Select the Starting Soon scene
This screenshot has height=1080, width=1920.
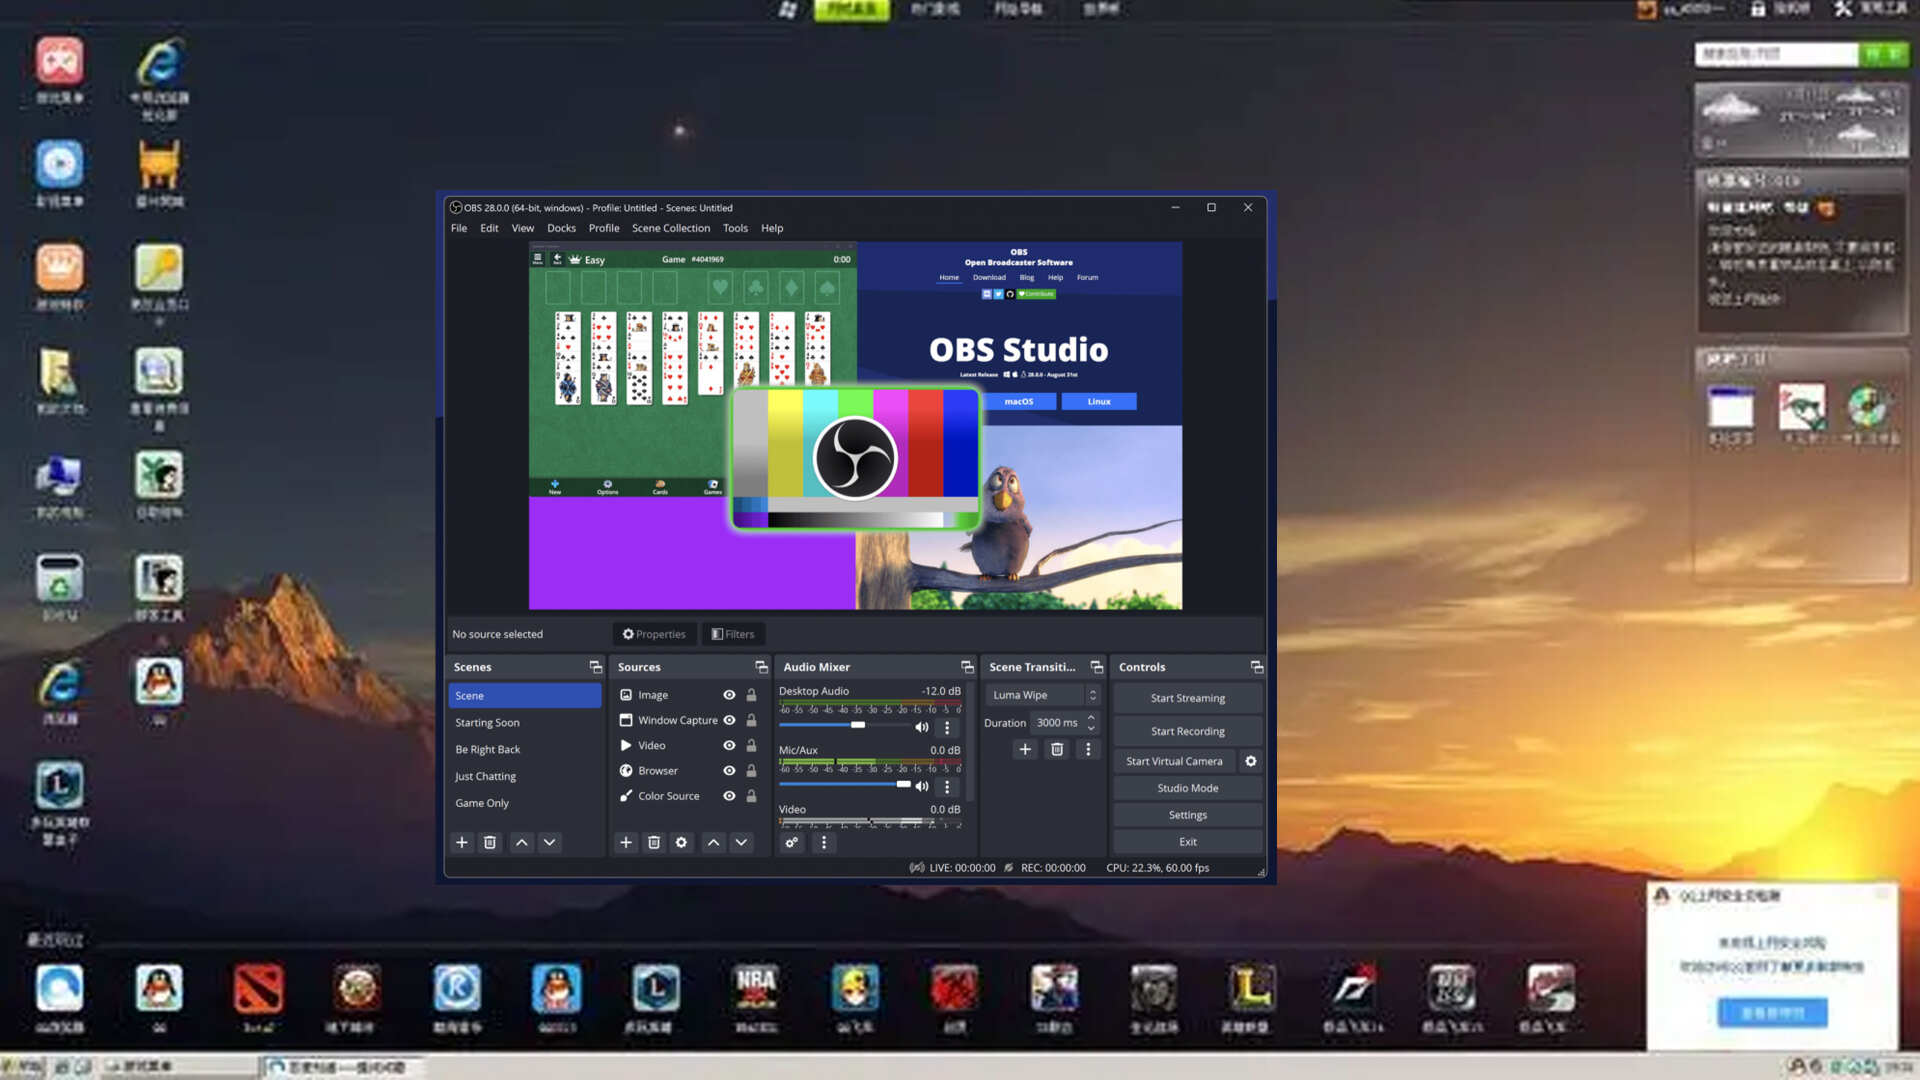pyautogui.click(x=525, y=722)
